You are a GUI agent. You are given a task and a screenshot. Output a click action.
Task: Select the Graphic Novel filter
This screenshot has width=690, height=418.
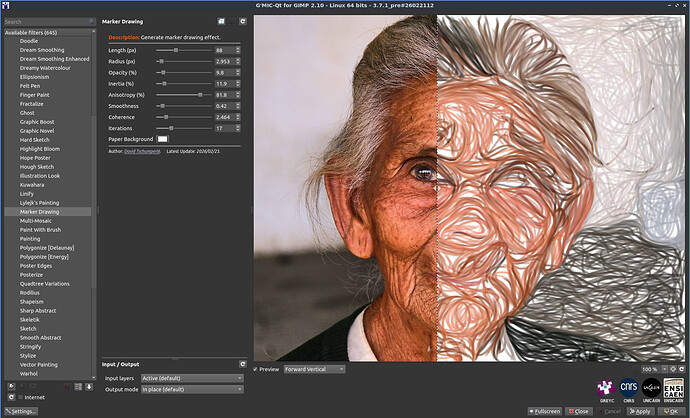pos(37,131)
